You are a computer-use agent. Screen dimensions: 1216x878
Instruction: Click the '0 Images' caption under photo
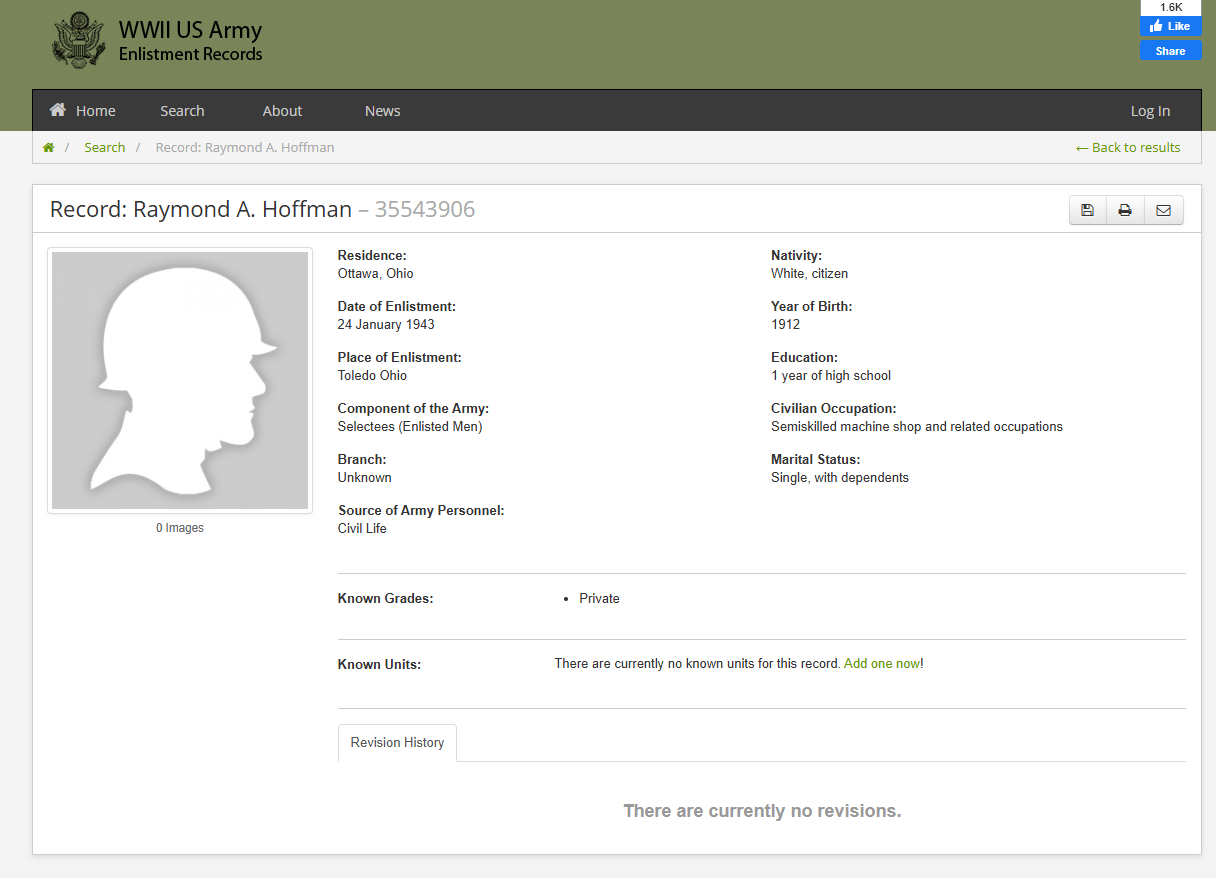pos(180,528)
